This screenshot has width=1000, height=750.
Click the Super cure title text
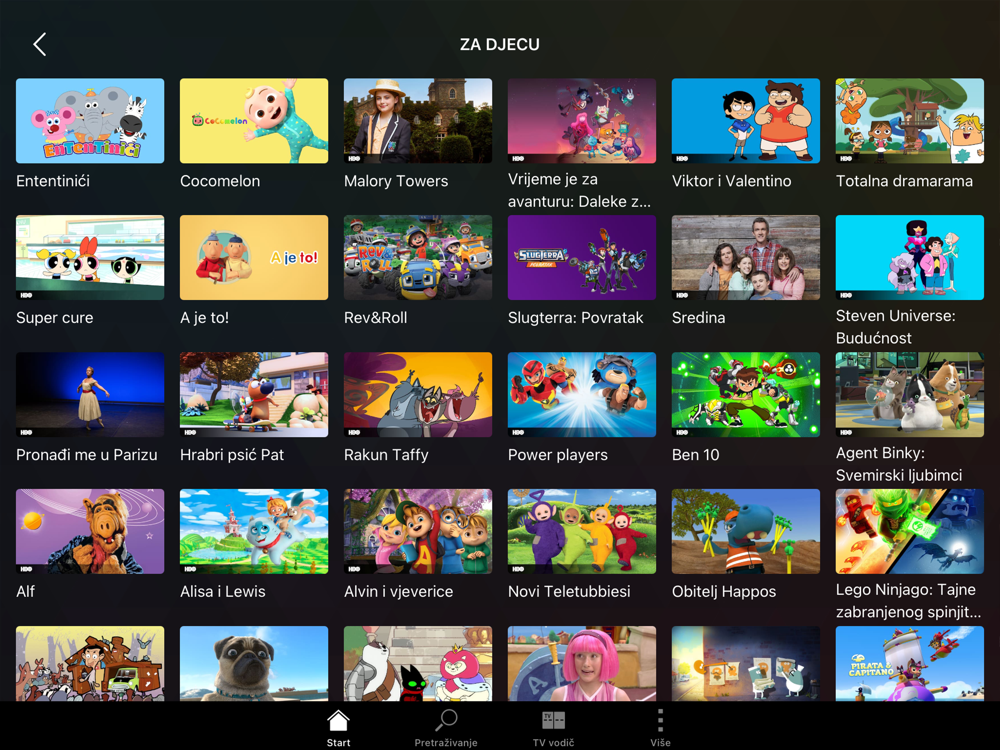click(55, 318)
